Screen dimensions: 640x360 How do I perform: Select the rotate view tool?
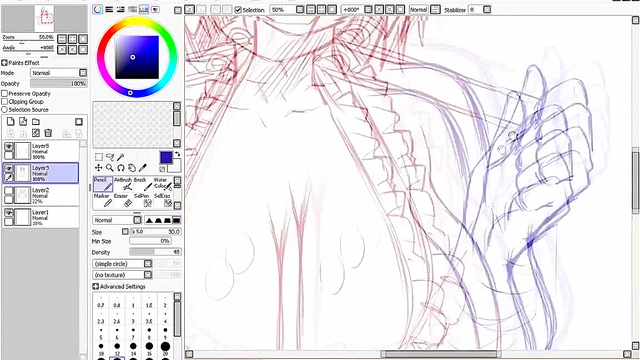[x=121, y=168]
